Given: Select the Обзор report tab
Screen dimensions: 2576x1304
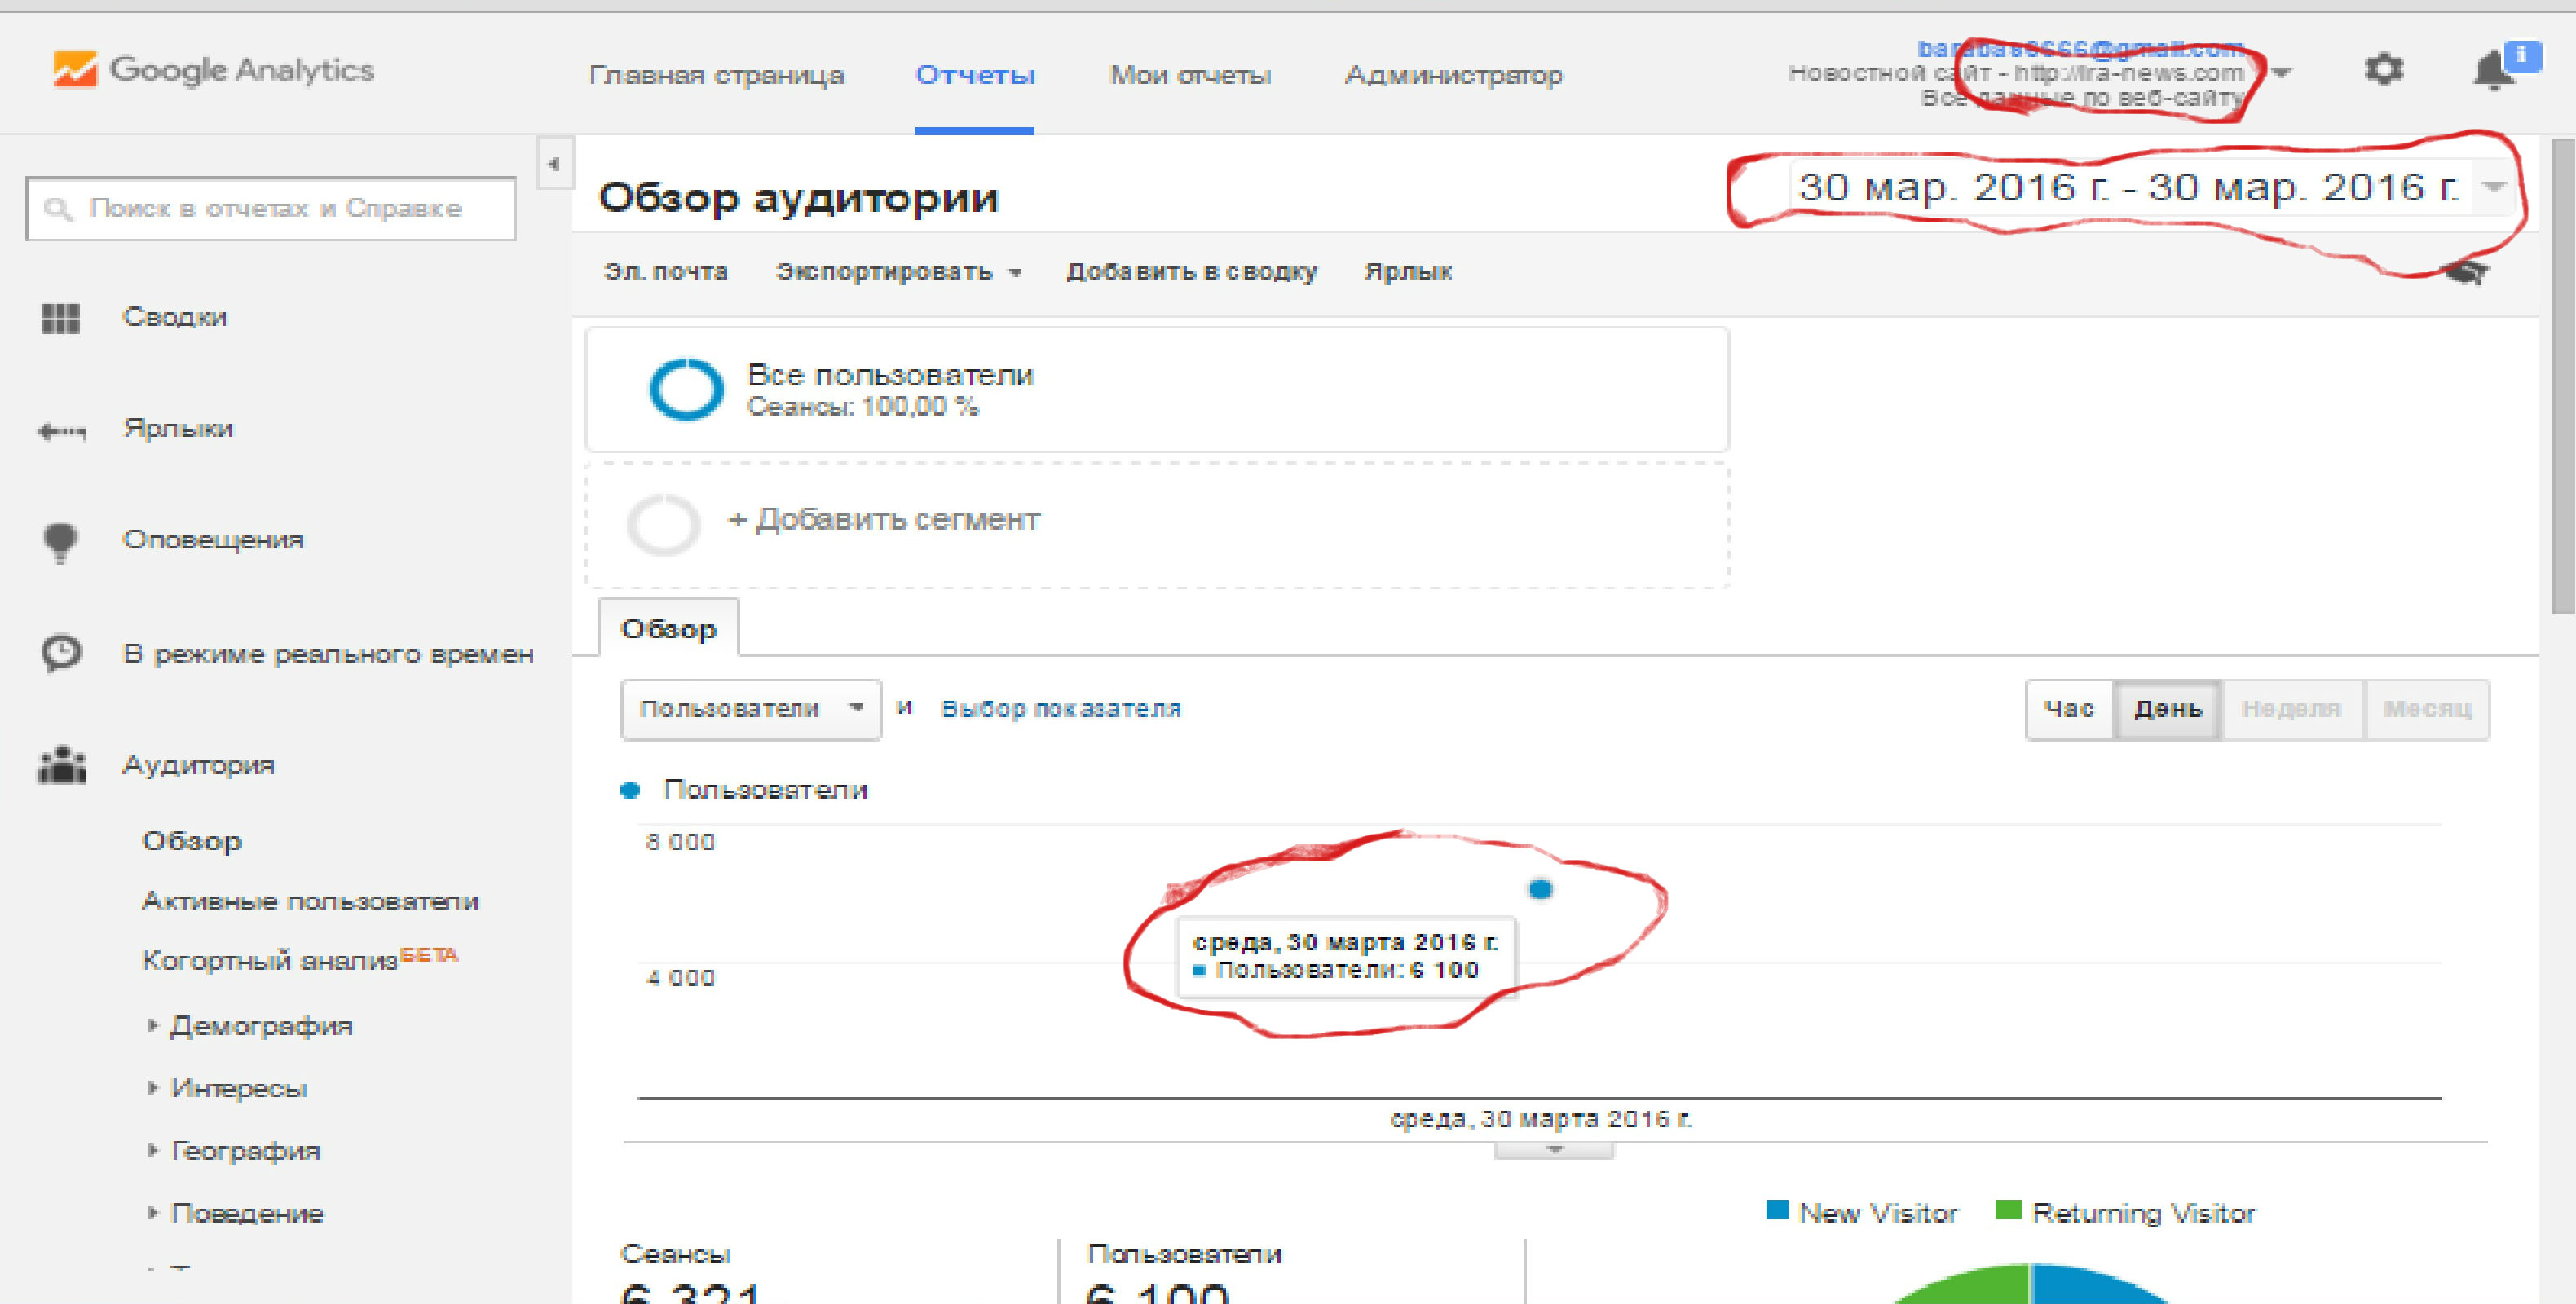Looking at the screenshot, I should pos(668,629).
